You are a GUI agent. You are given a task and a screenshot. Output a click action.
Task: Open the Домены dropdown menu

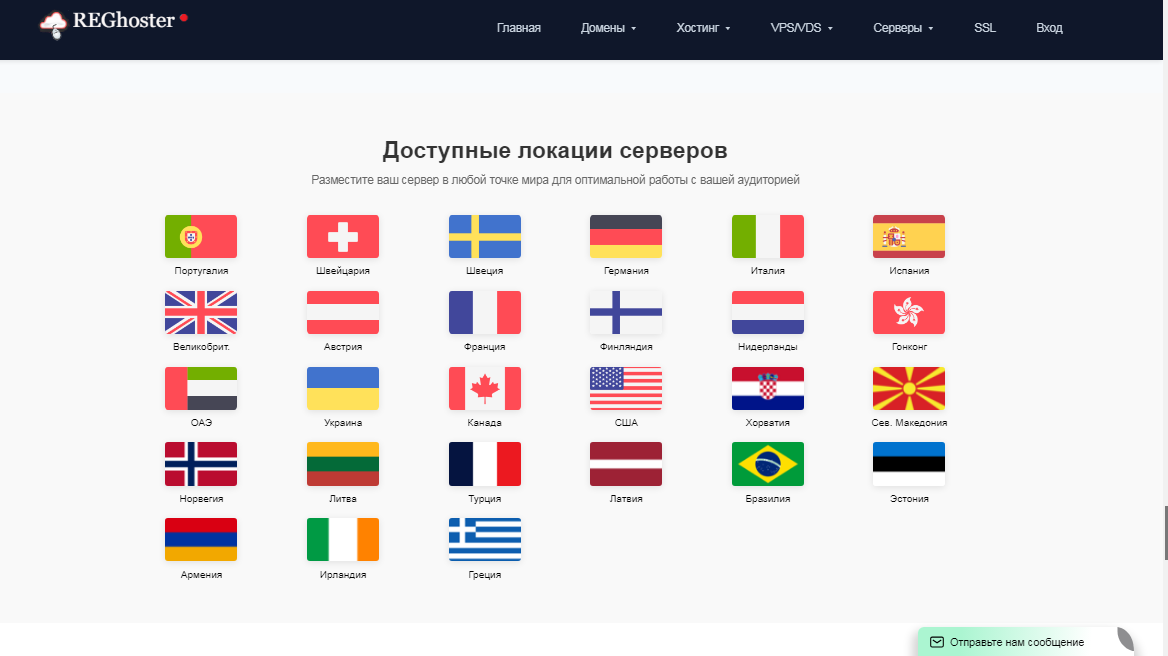[607, 28]
